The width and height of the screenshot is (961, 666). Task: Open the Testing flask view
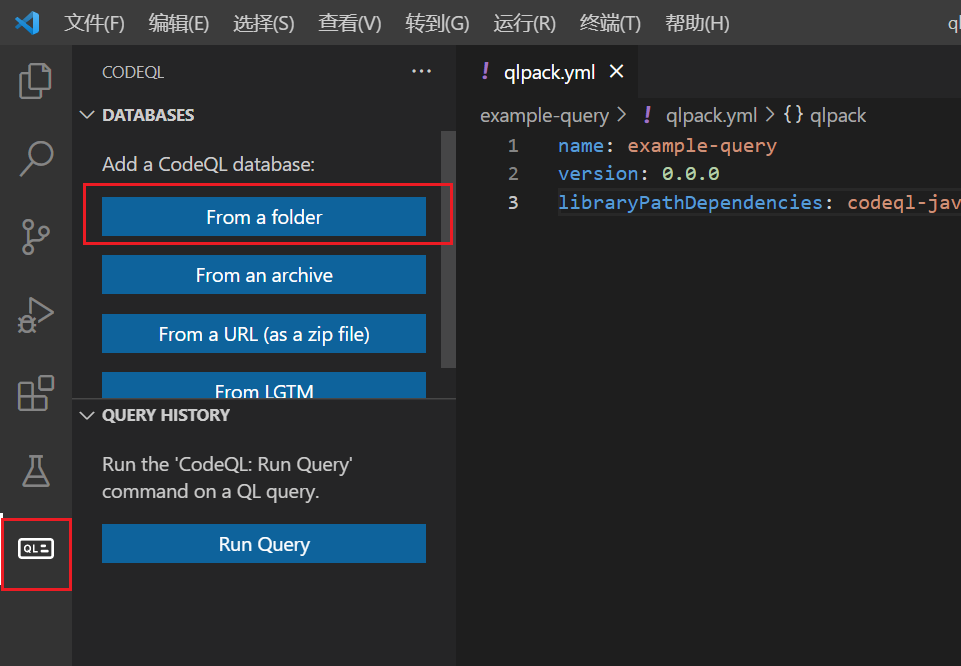pyautogui.click(x=36, y=471)
